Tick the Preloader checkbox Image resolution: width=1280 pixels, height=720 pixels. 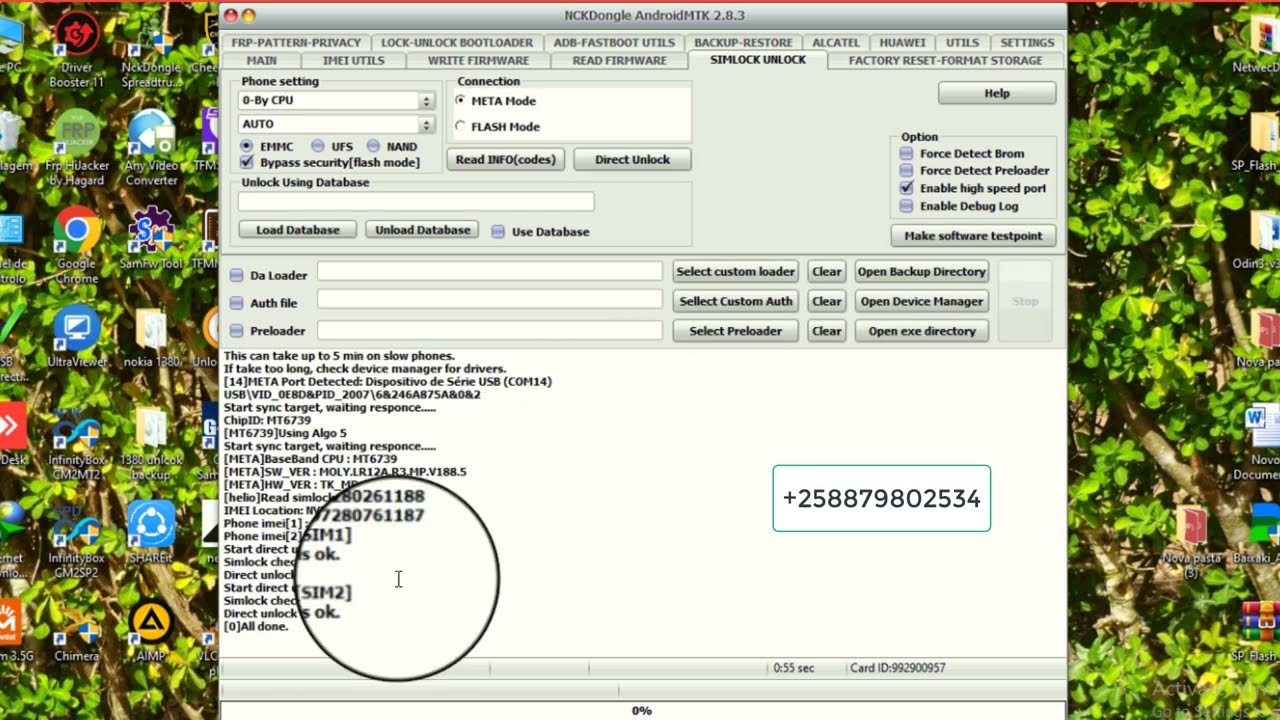[x=237, y=331]
